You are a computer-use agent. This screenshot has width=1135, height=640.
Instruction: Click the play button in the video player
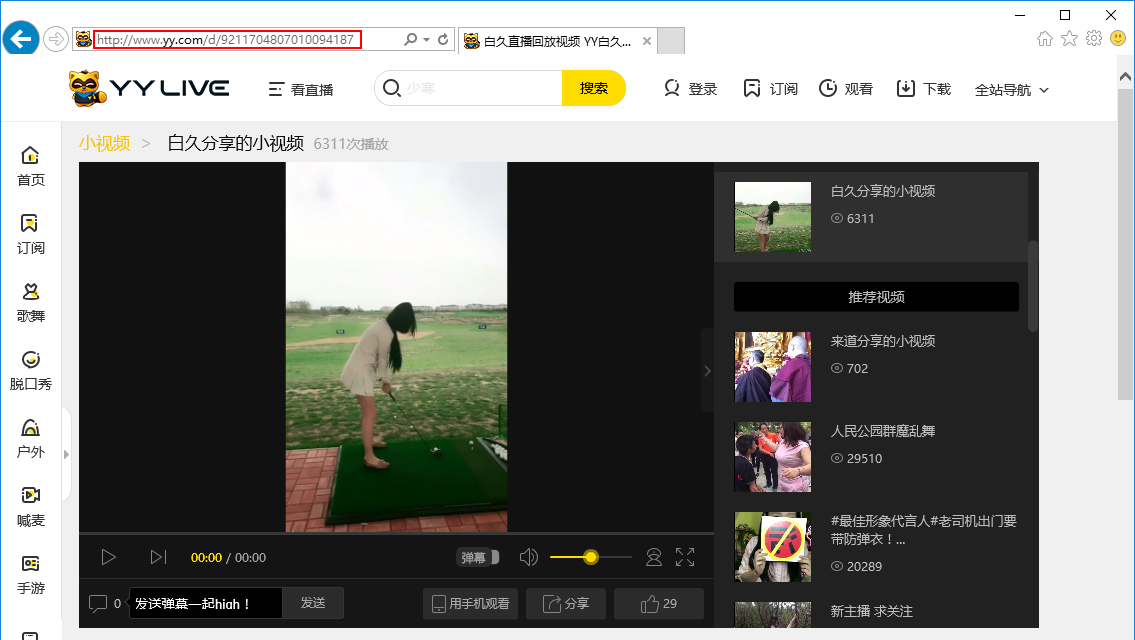click(109, 557)
